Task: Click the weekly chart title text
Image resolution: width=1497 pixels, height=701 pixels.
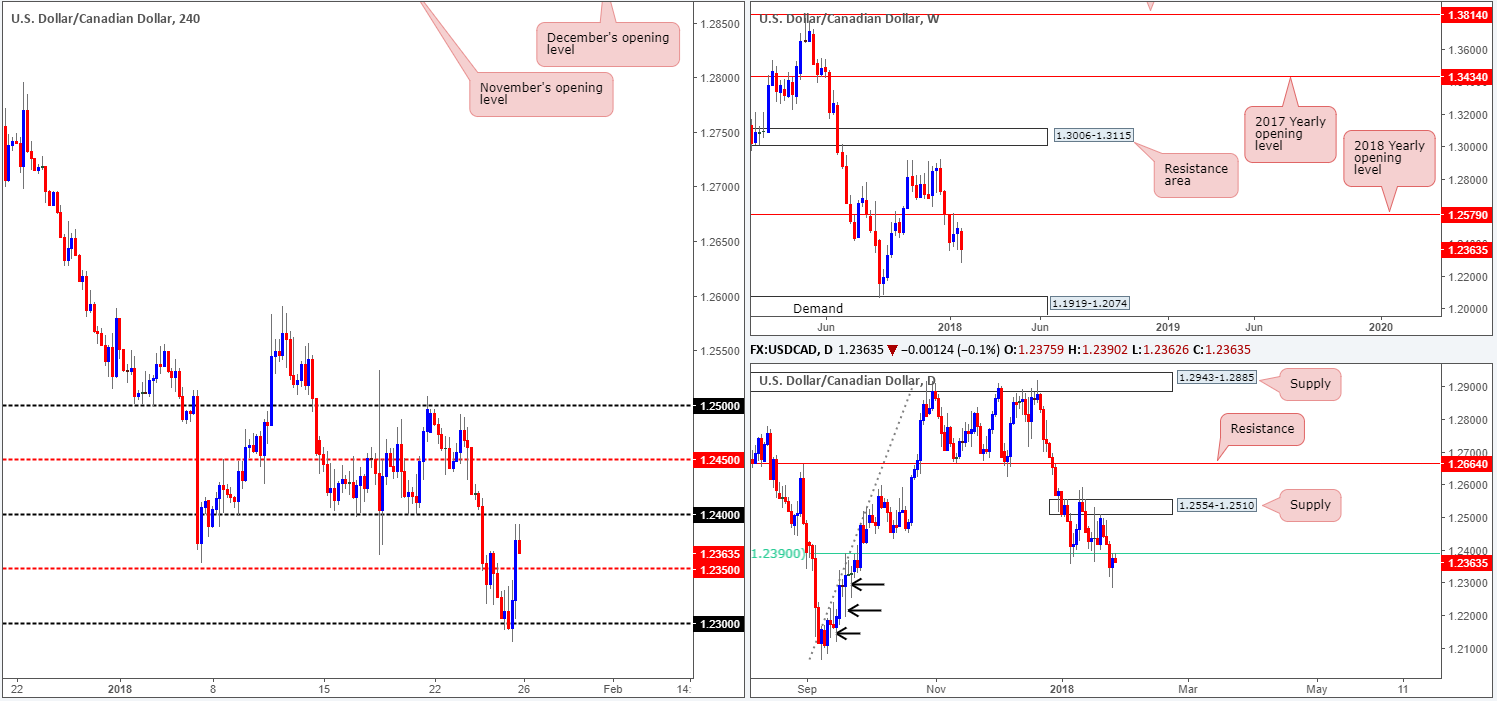Action: pyautogui.click(x=851, y=18)
